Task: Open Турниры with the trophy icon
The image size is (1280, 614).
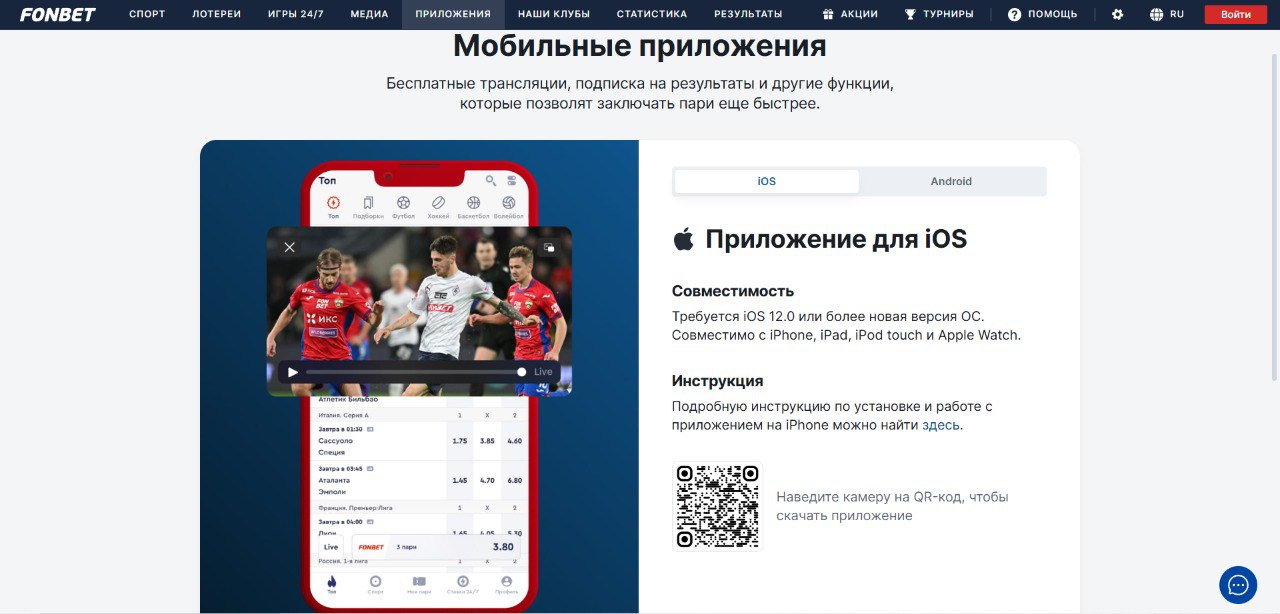Action: point(937,14)
